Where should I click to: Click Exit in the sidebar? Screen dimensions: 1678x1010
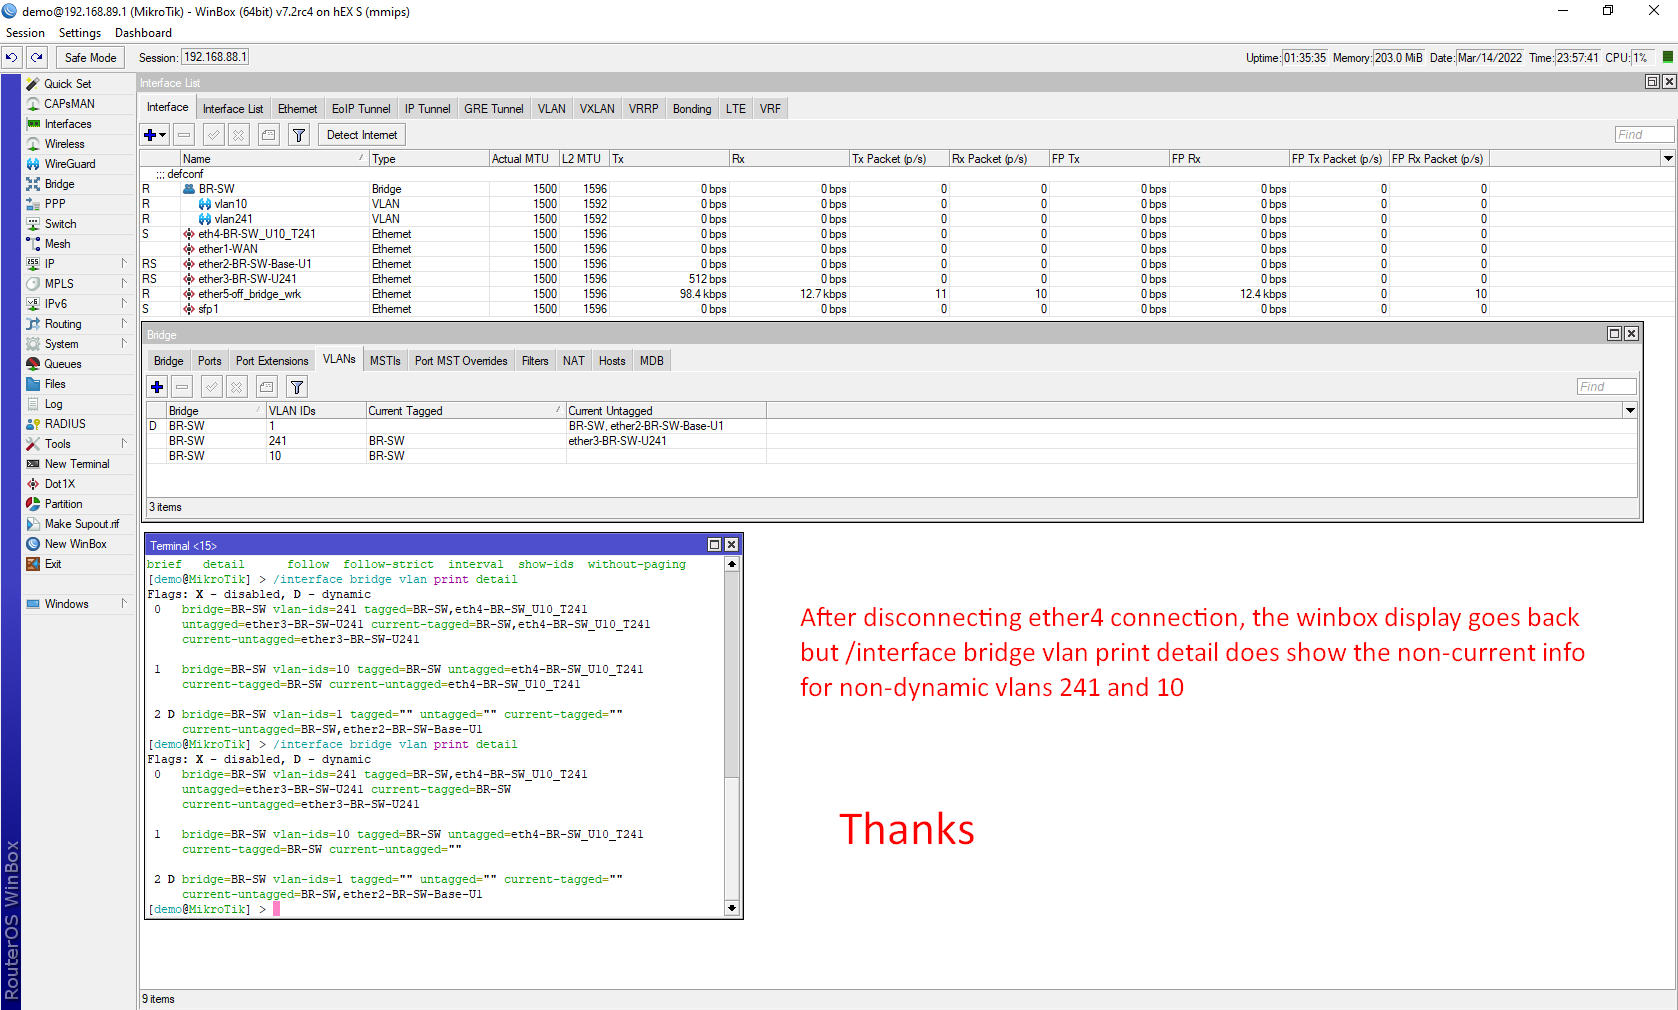53,564
